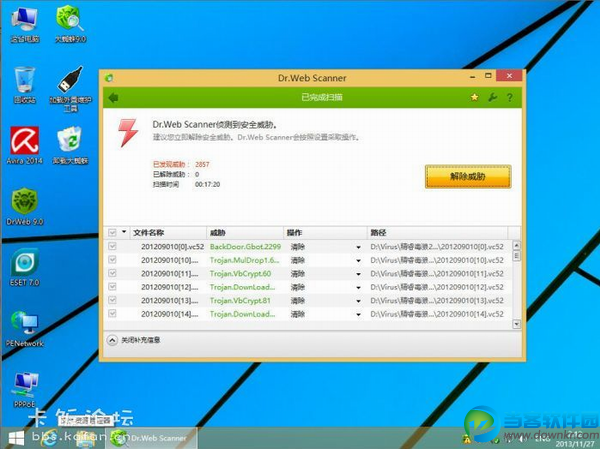Toggle the select-all checkbox in table header
Image resolution: width=600 pixels, height=449 pixels.
tap(112, 232)
